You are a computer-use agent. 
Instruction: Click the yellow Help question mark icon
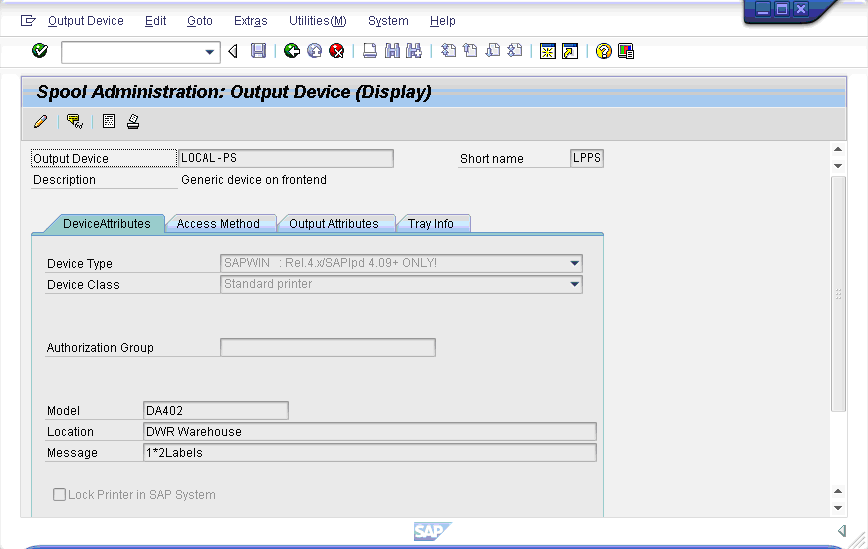tap(603, 51)
